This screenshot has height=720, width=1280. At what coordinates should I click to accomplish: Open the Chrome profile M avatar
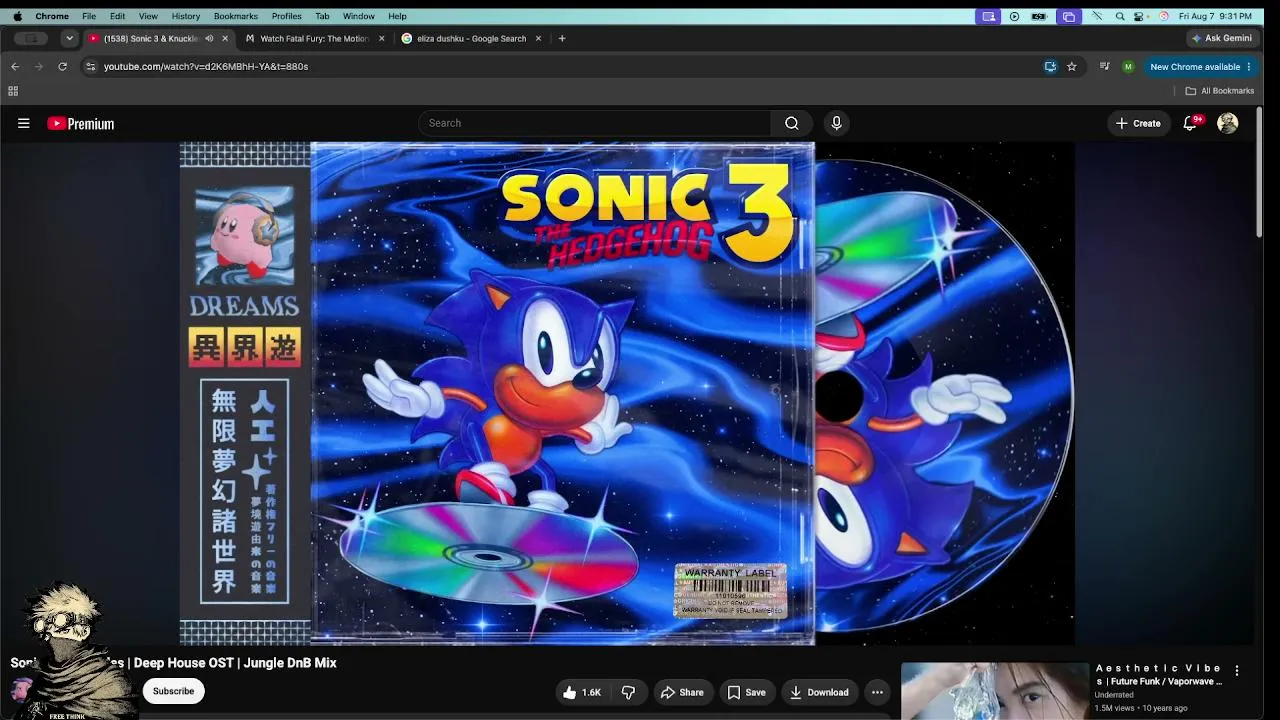[1128, 66]
